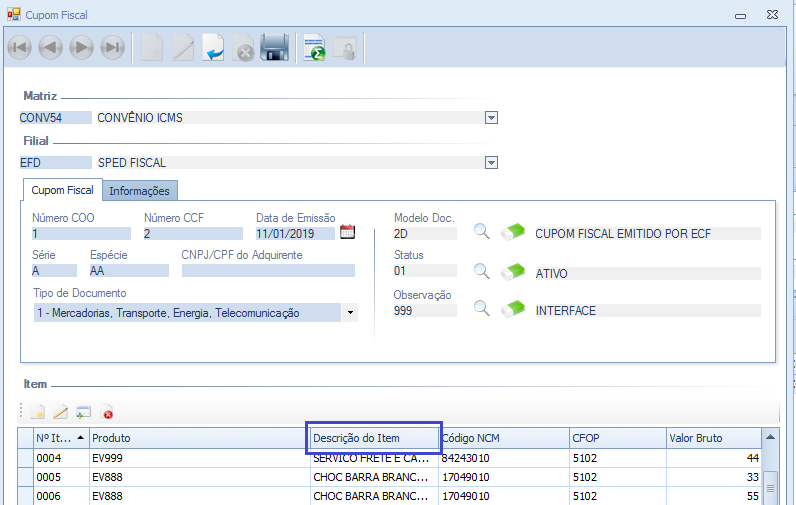Click the green eraser beside Status field
This screenshot has width=796, height=505.
513,271
